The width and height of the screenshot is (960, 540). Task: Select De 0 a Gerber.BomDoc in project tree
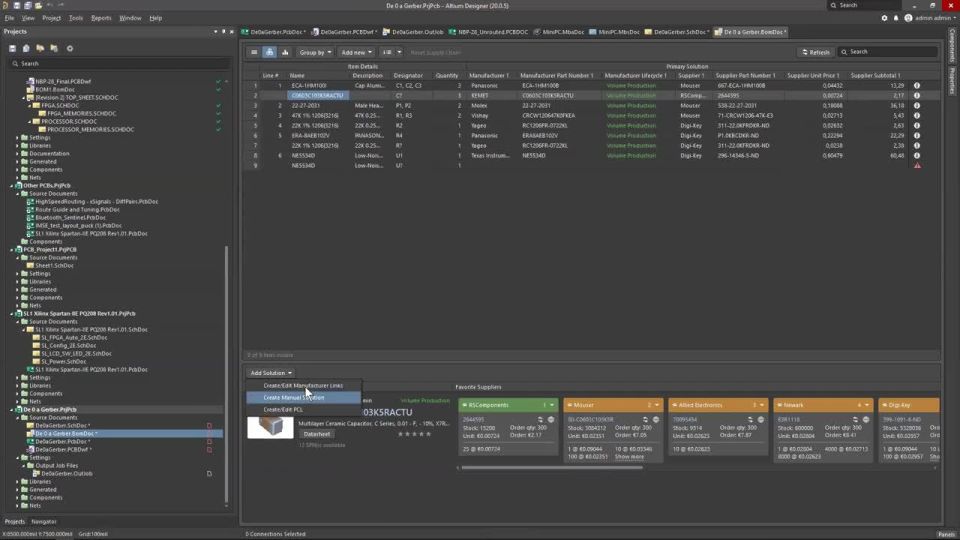pos(66,433)
